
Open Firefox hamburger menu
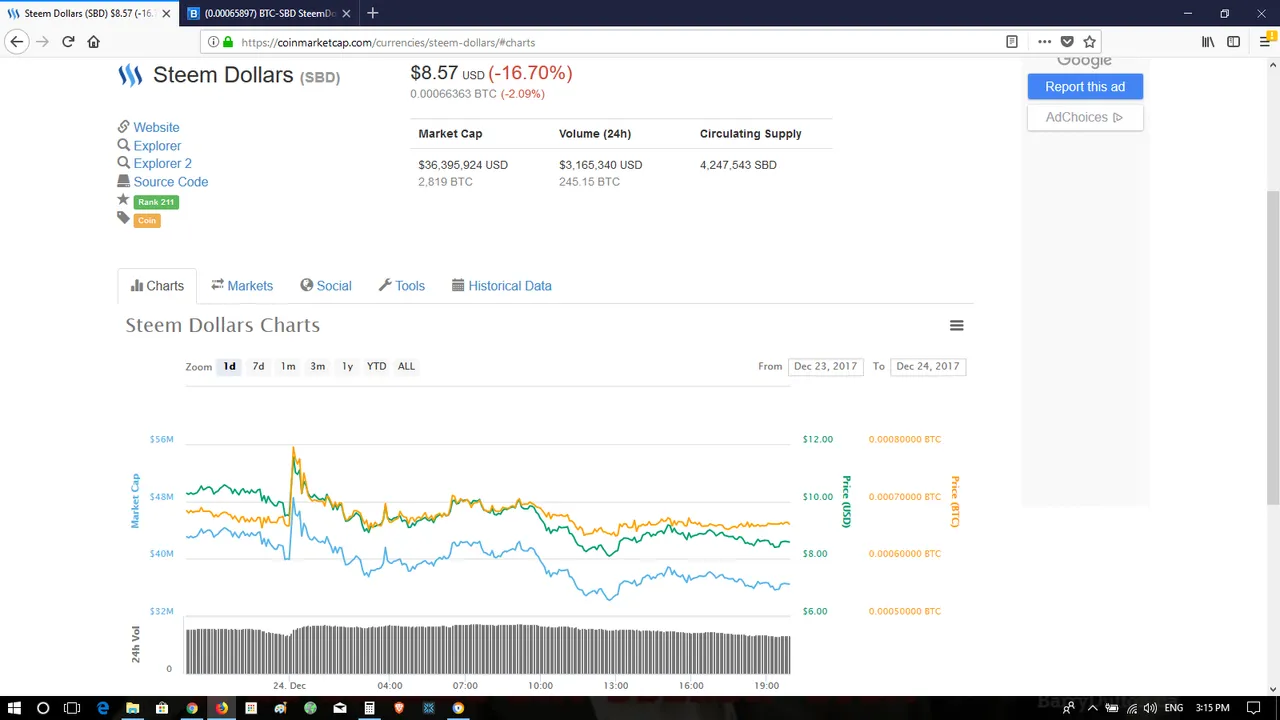point(1265,42)
